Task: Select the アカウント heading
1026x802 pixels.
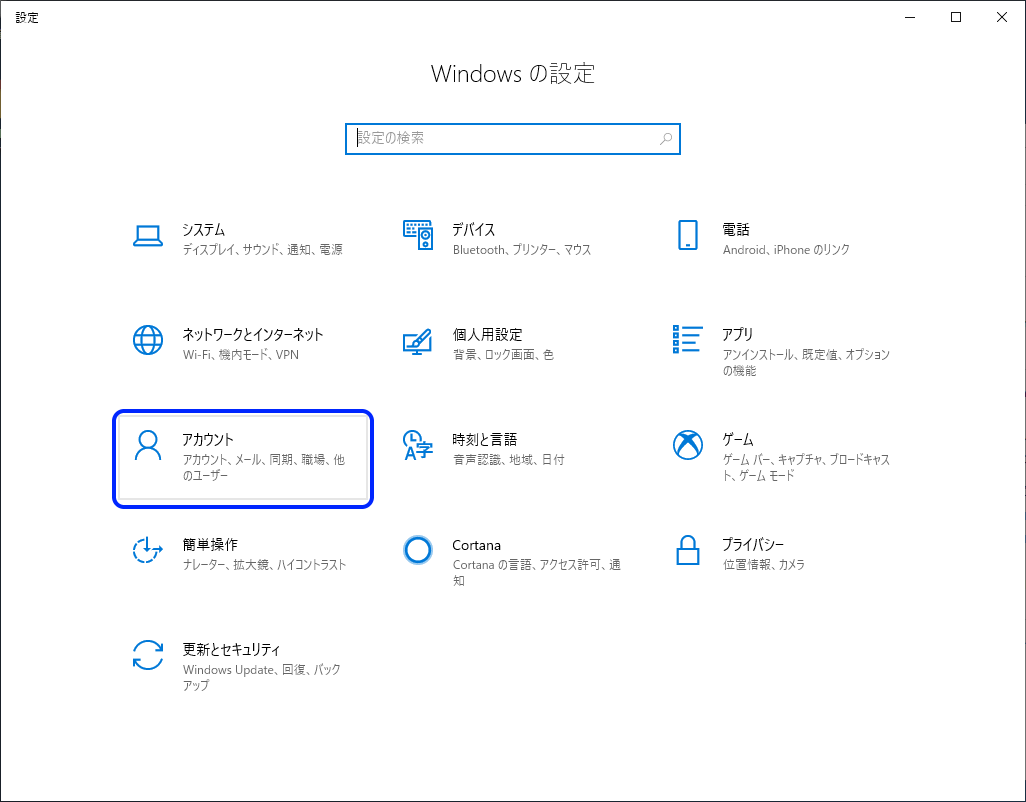Action: pyautogui.click(x=208, y=440)
